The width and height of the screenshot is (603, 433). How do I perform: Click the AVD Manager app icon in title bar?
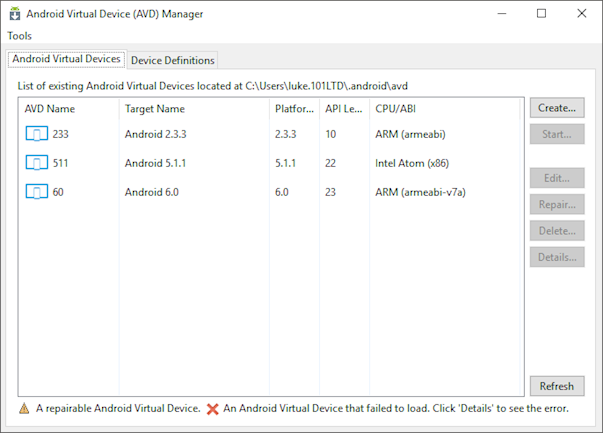15,13
